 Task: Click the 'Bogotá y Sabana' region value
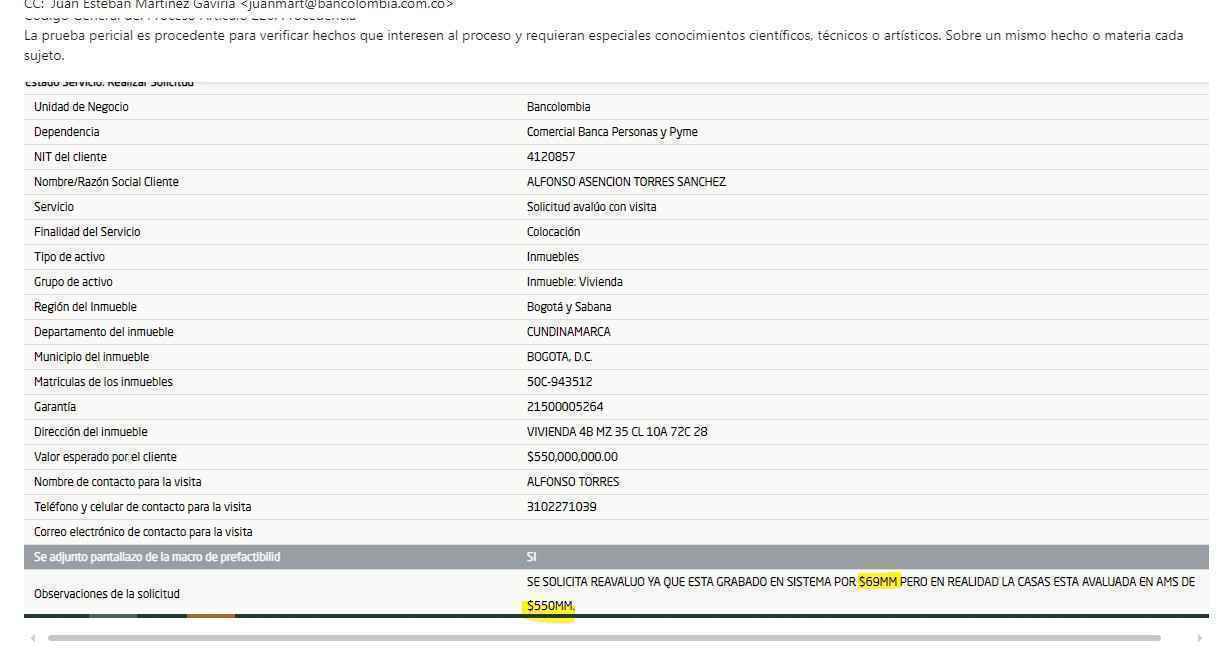(569, 307)
